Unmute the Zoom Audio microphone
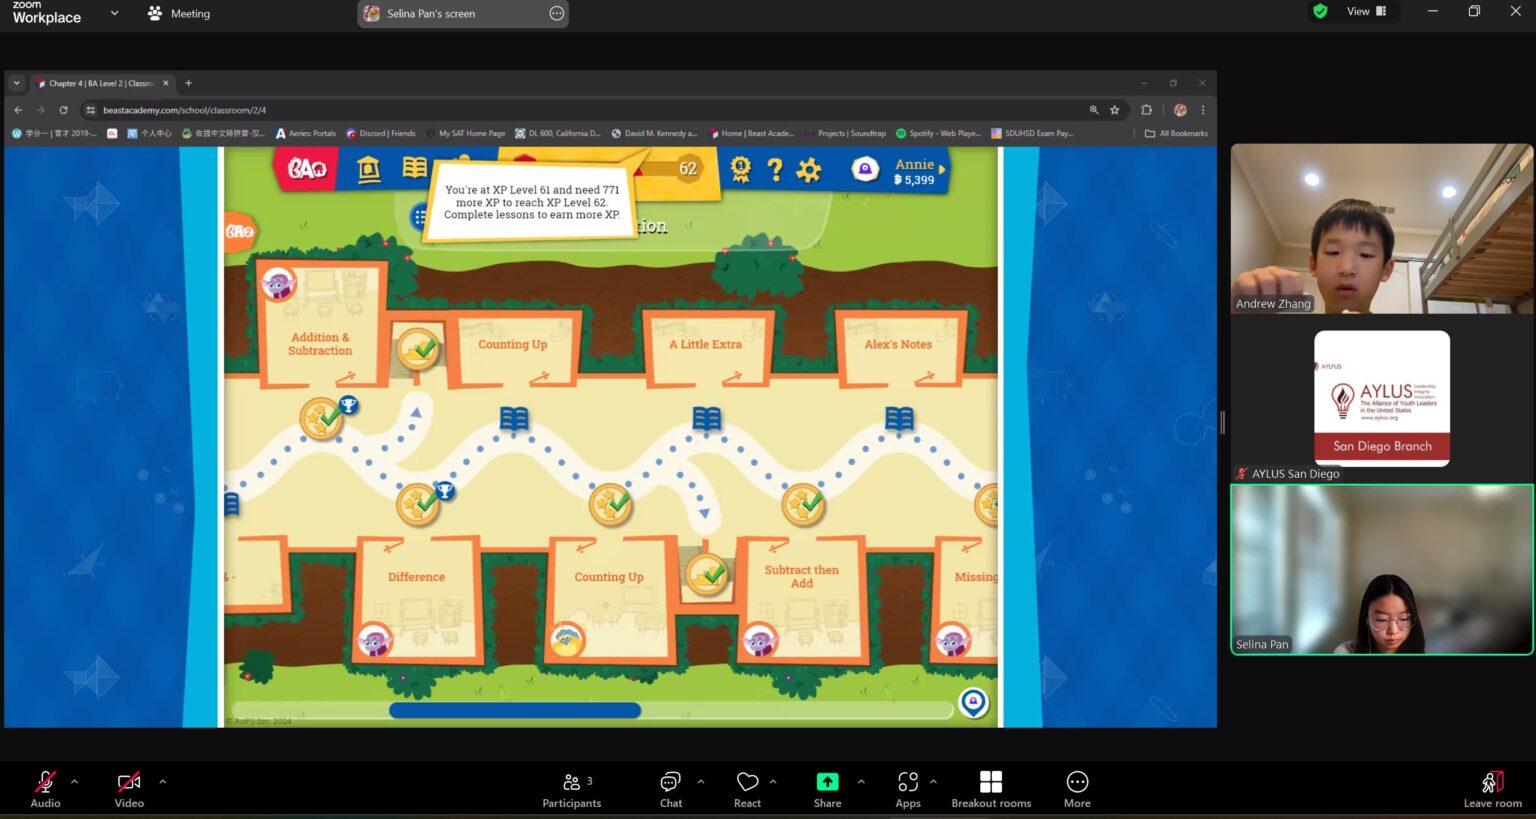 pyautogui.click(x=45, y=788)
